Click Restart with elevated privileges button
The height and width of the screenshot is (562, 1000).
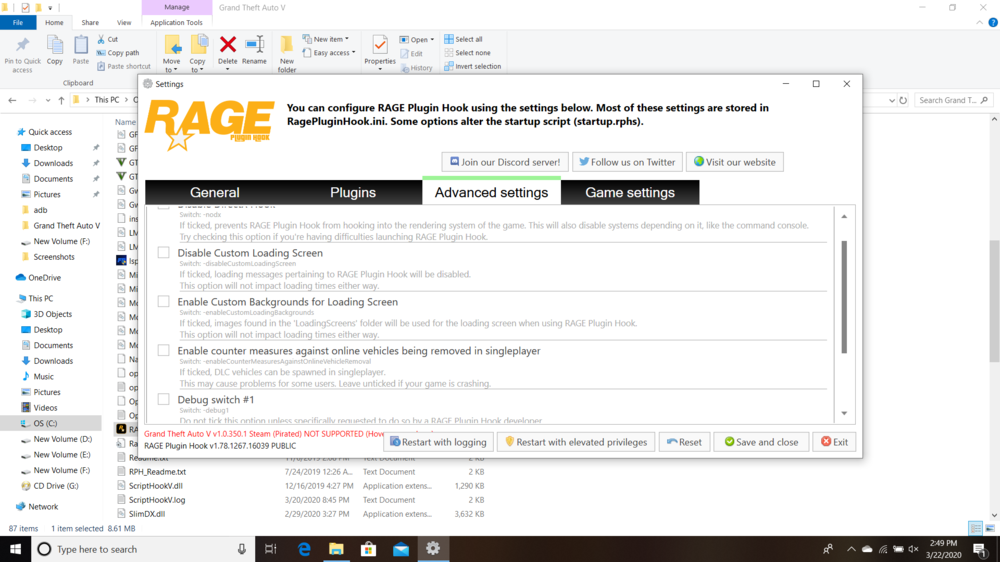tap(576, 442)
